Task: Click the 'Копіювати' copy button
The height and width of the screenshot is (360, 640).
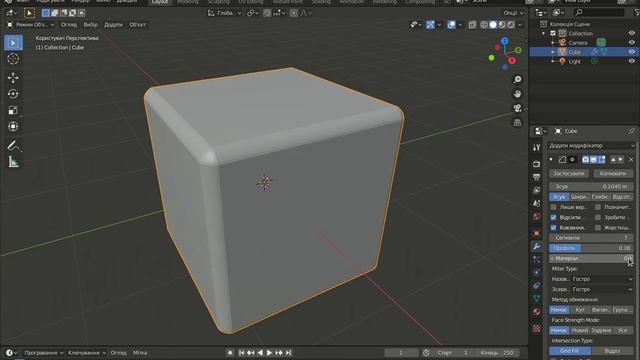Action: pos(613,173)
